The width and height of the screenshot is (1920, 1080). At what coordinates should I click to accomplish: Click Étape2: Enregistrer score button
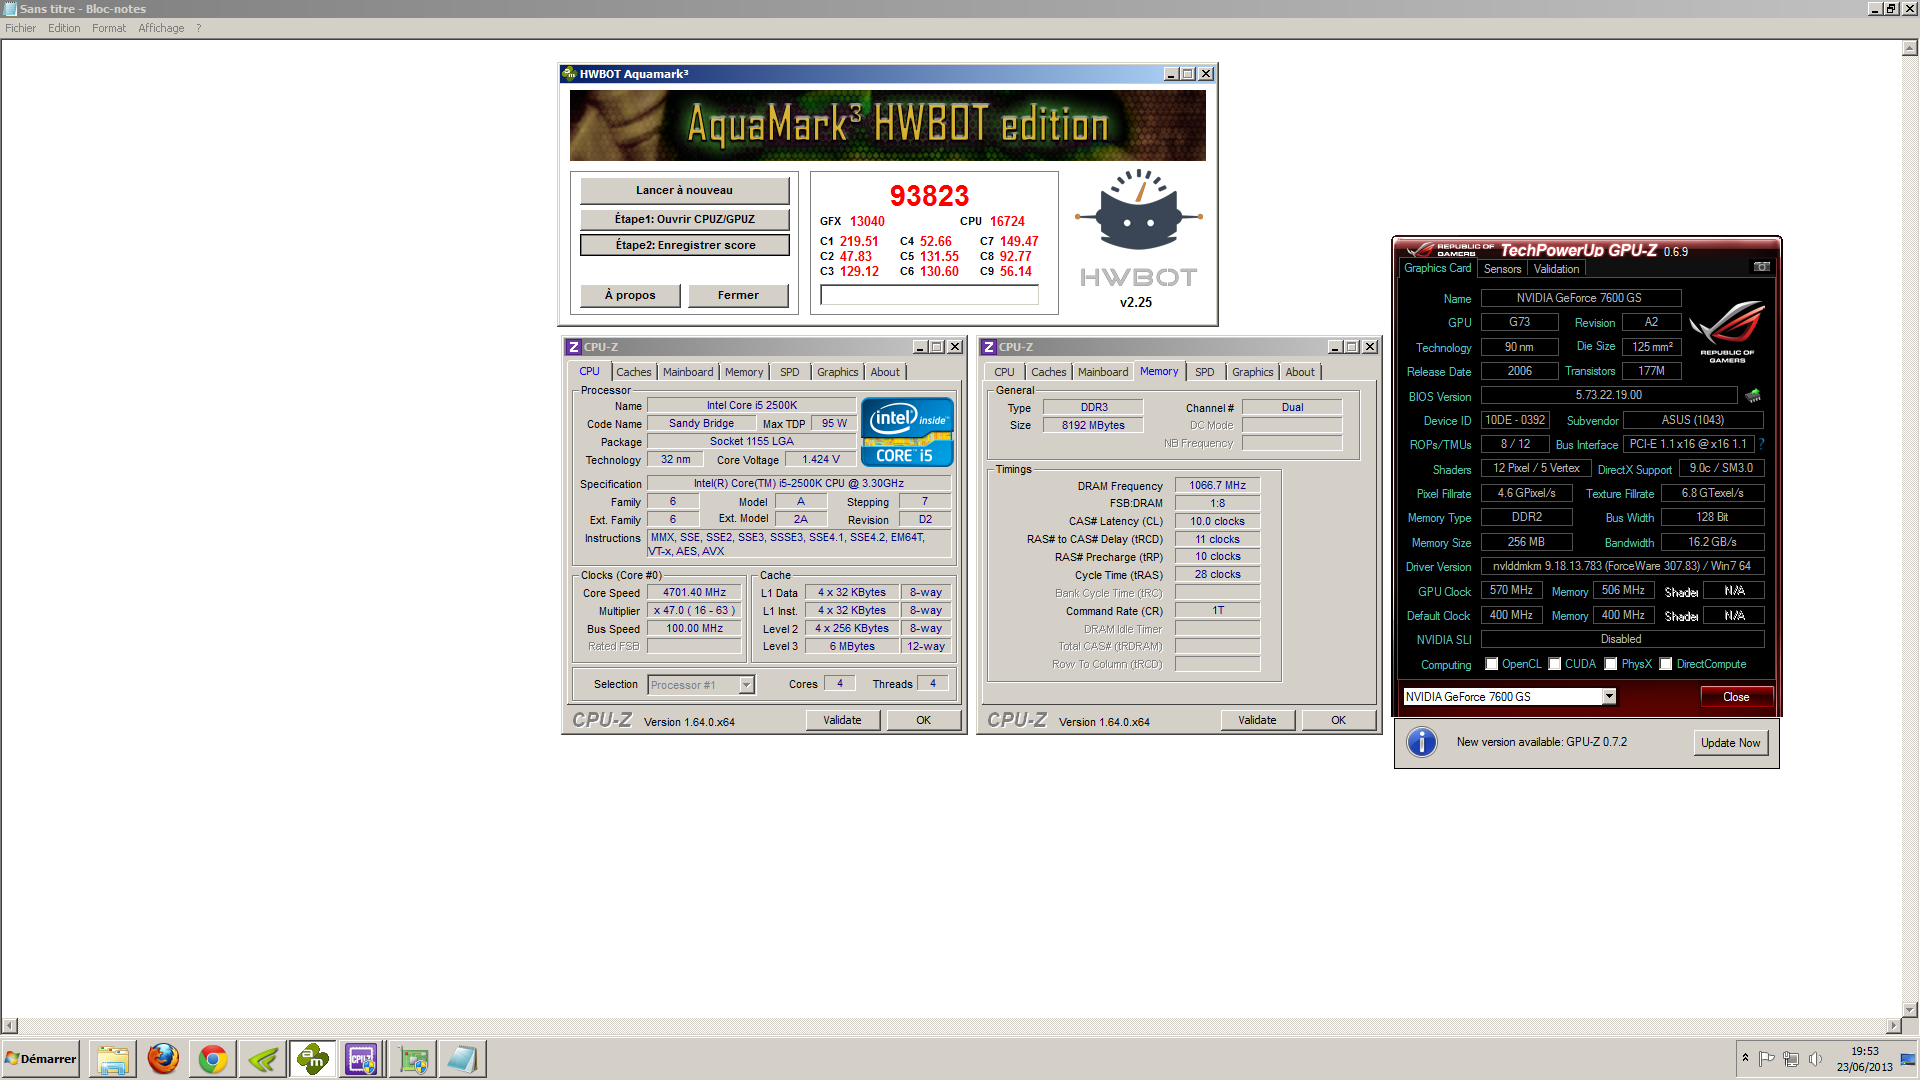point(685,245)
